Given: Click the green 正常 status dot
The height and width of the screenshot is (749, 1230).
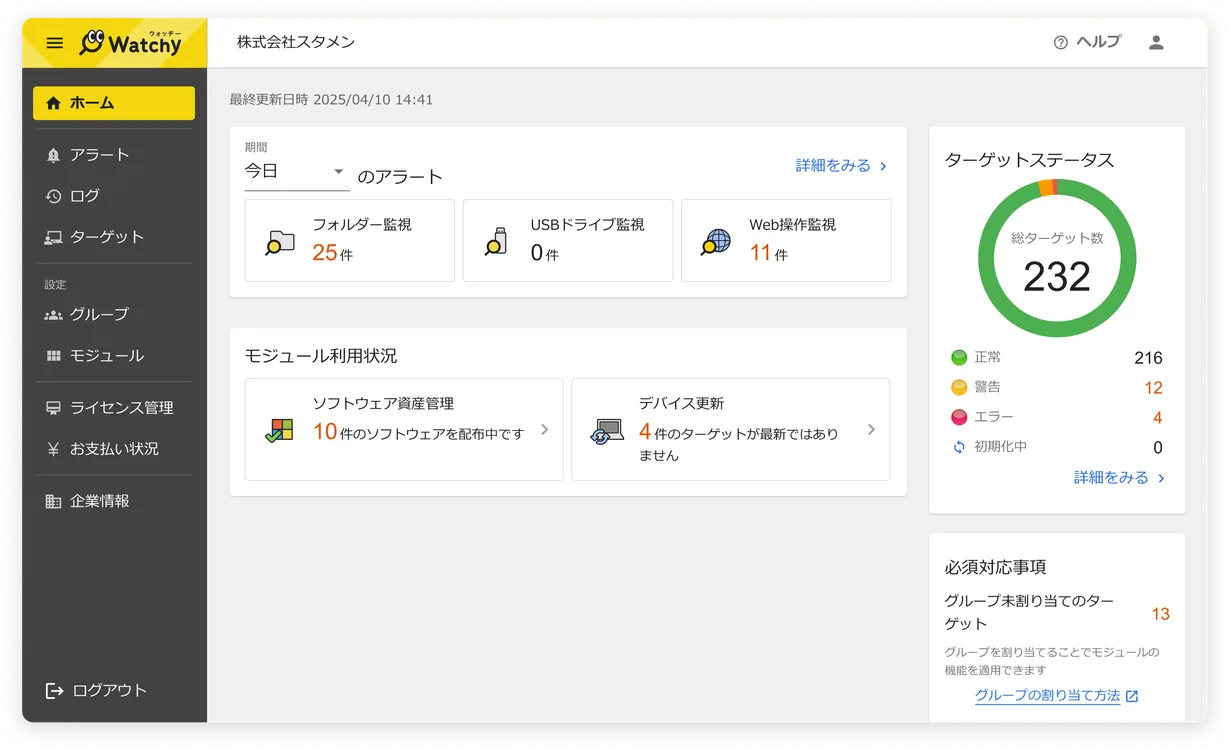Looking at the screenshot, I should tap(959, 357).
